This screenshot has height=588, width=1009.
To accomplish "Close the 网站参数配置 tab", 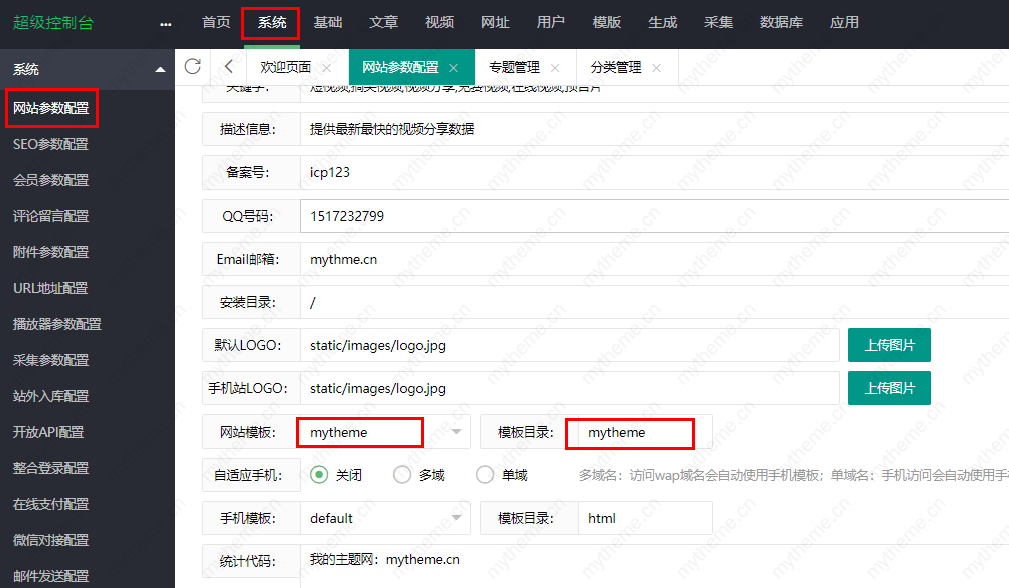I will click(453, 68).
